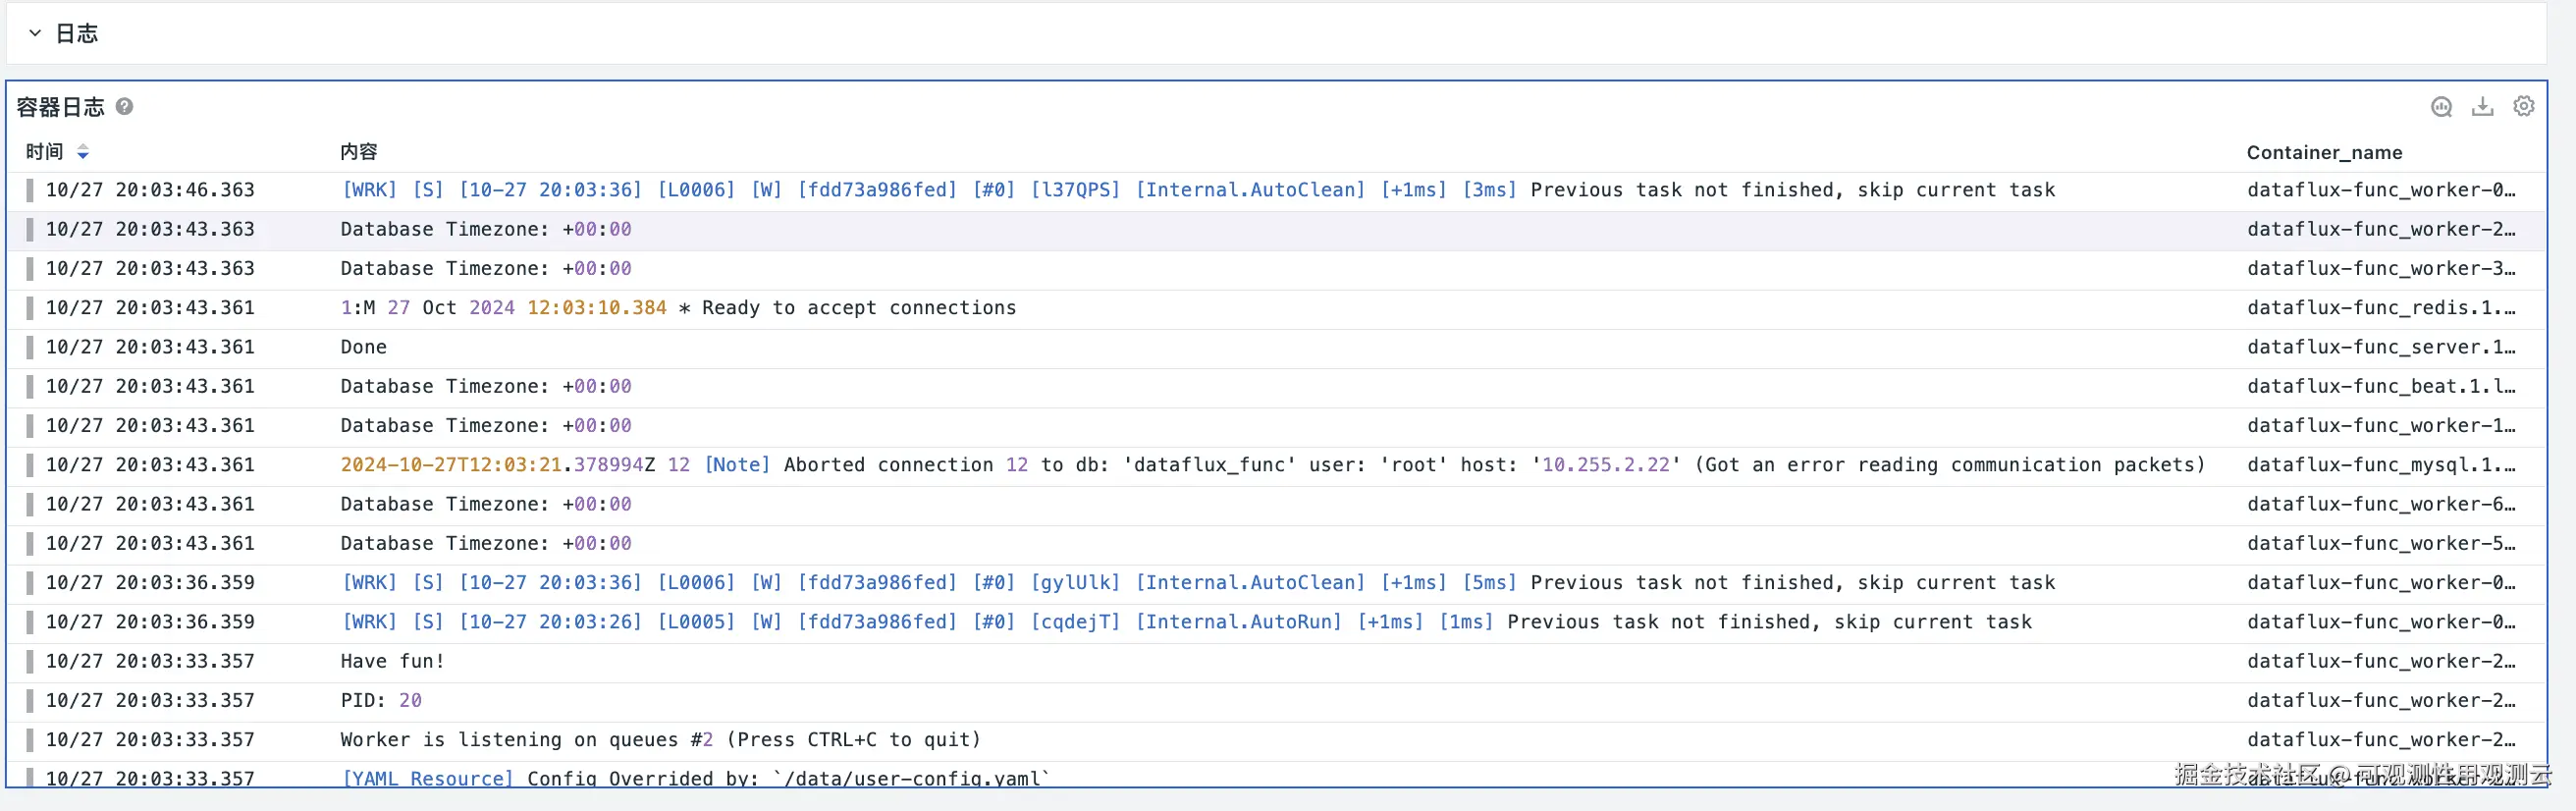Viewport: 2576px width, 811px height.
Task: Open the log explorer search icon
Action: (2441, 106)
